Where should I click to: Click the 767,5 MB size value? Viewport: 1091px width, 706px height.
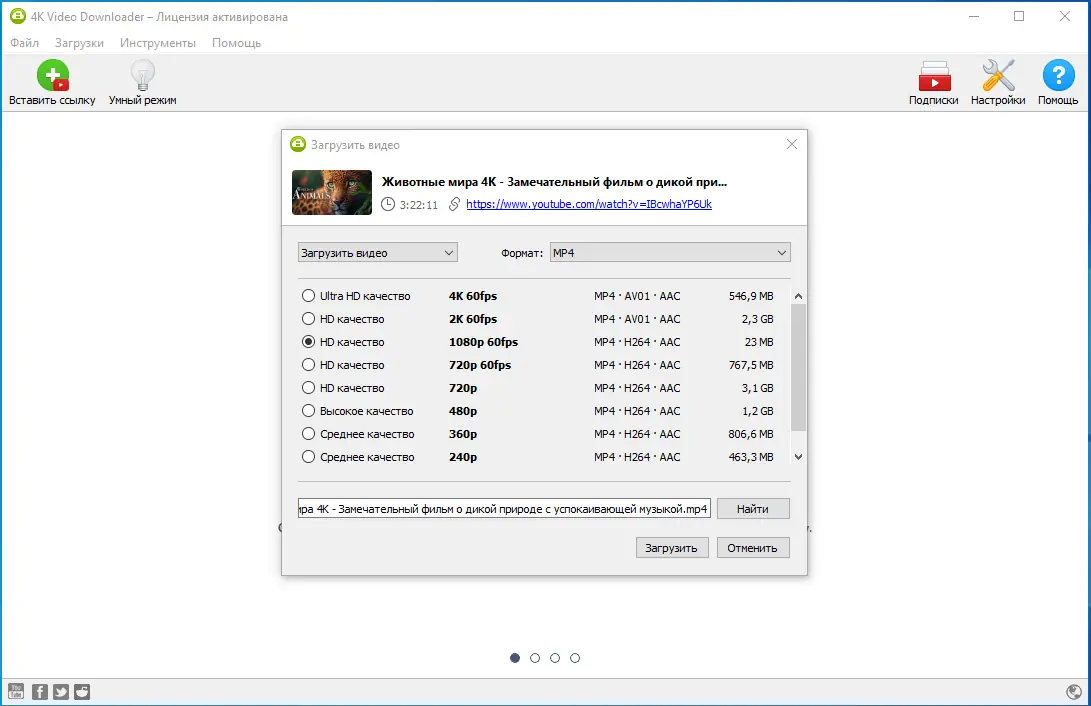[x=751, y=364]
